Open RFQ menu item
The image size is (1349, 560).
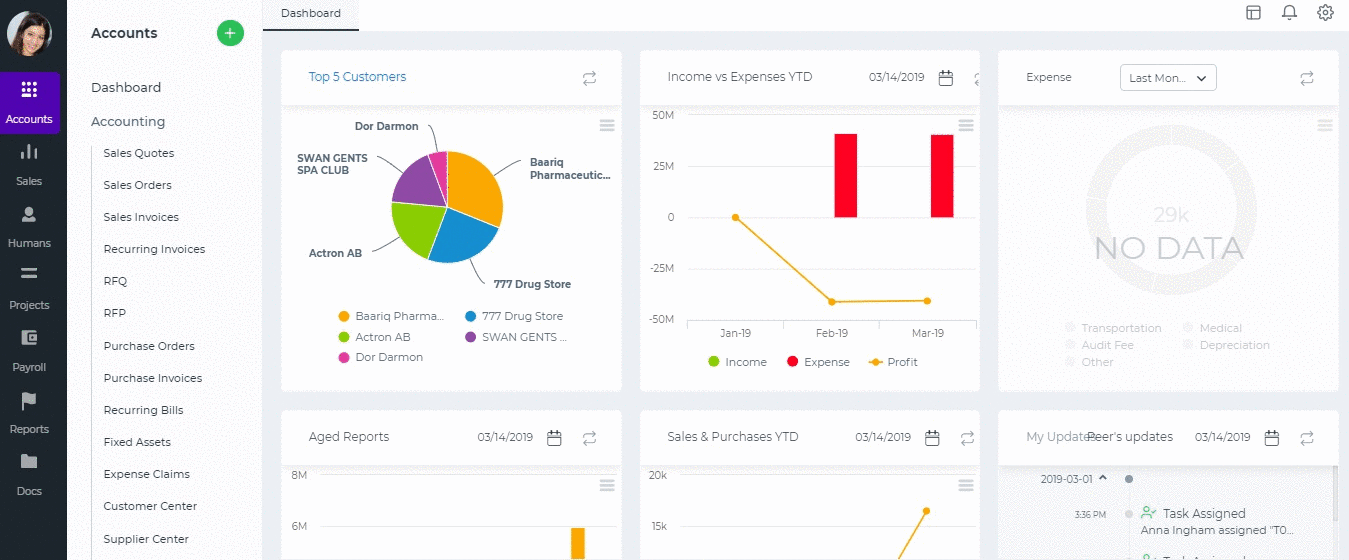point(115,281)
